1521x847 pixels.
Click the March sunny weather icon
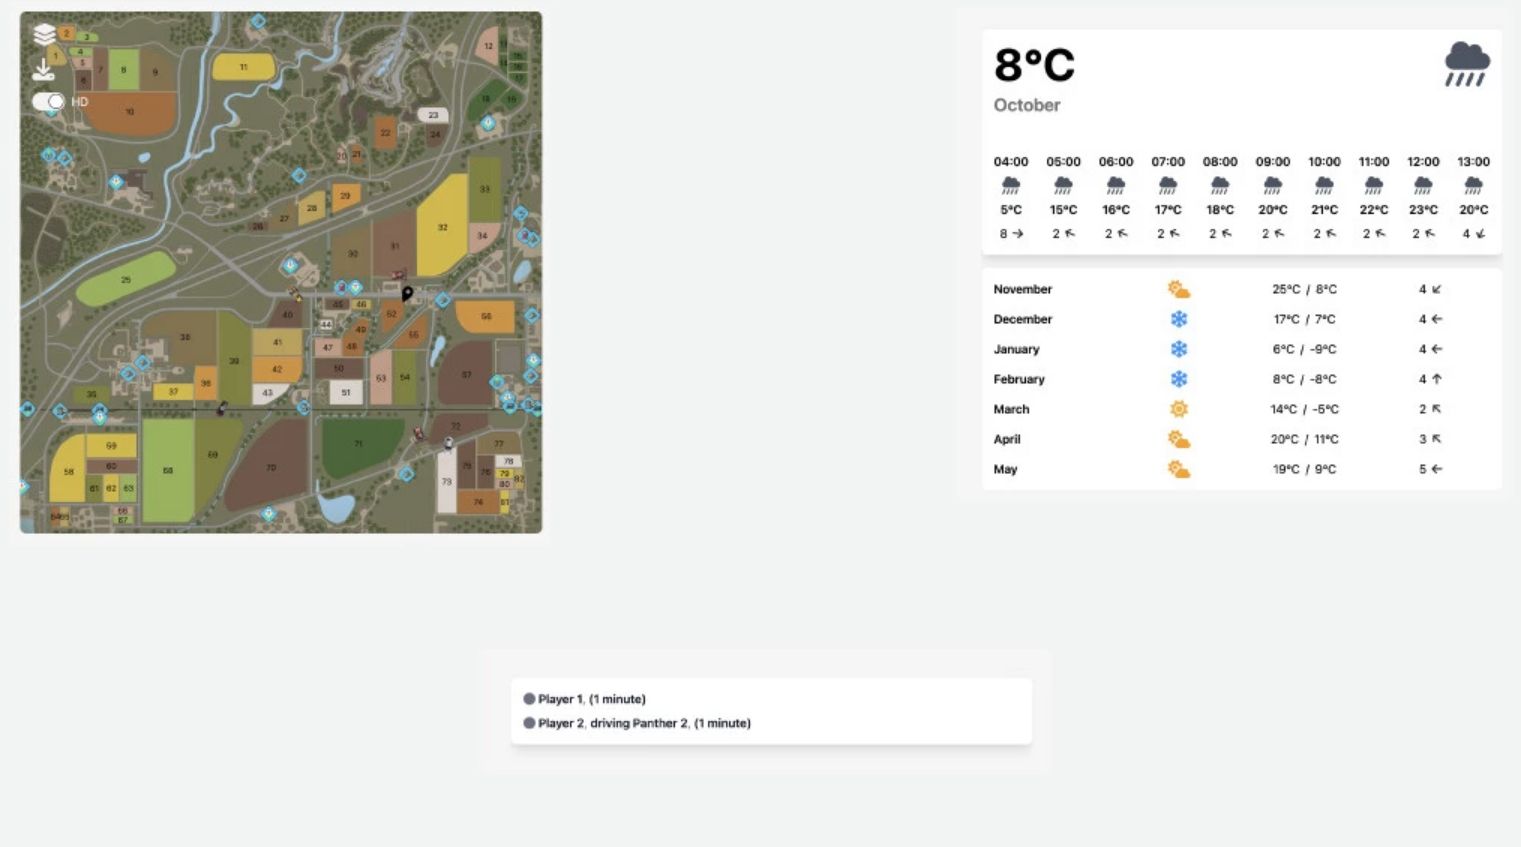[1179, 409]
